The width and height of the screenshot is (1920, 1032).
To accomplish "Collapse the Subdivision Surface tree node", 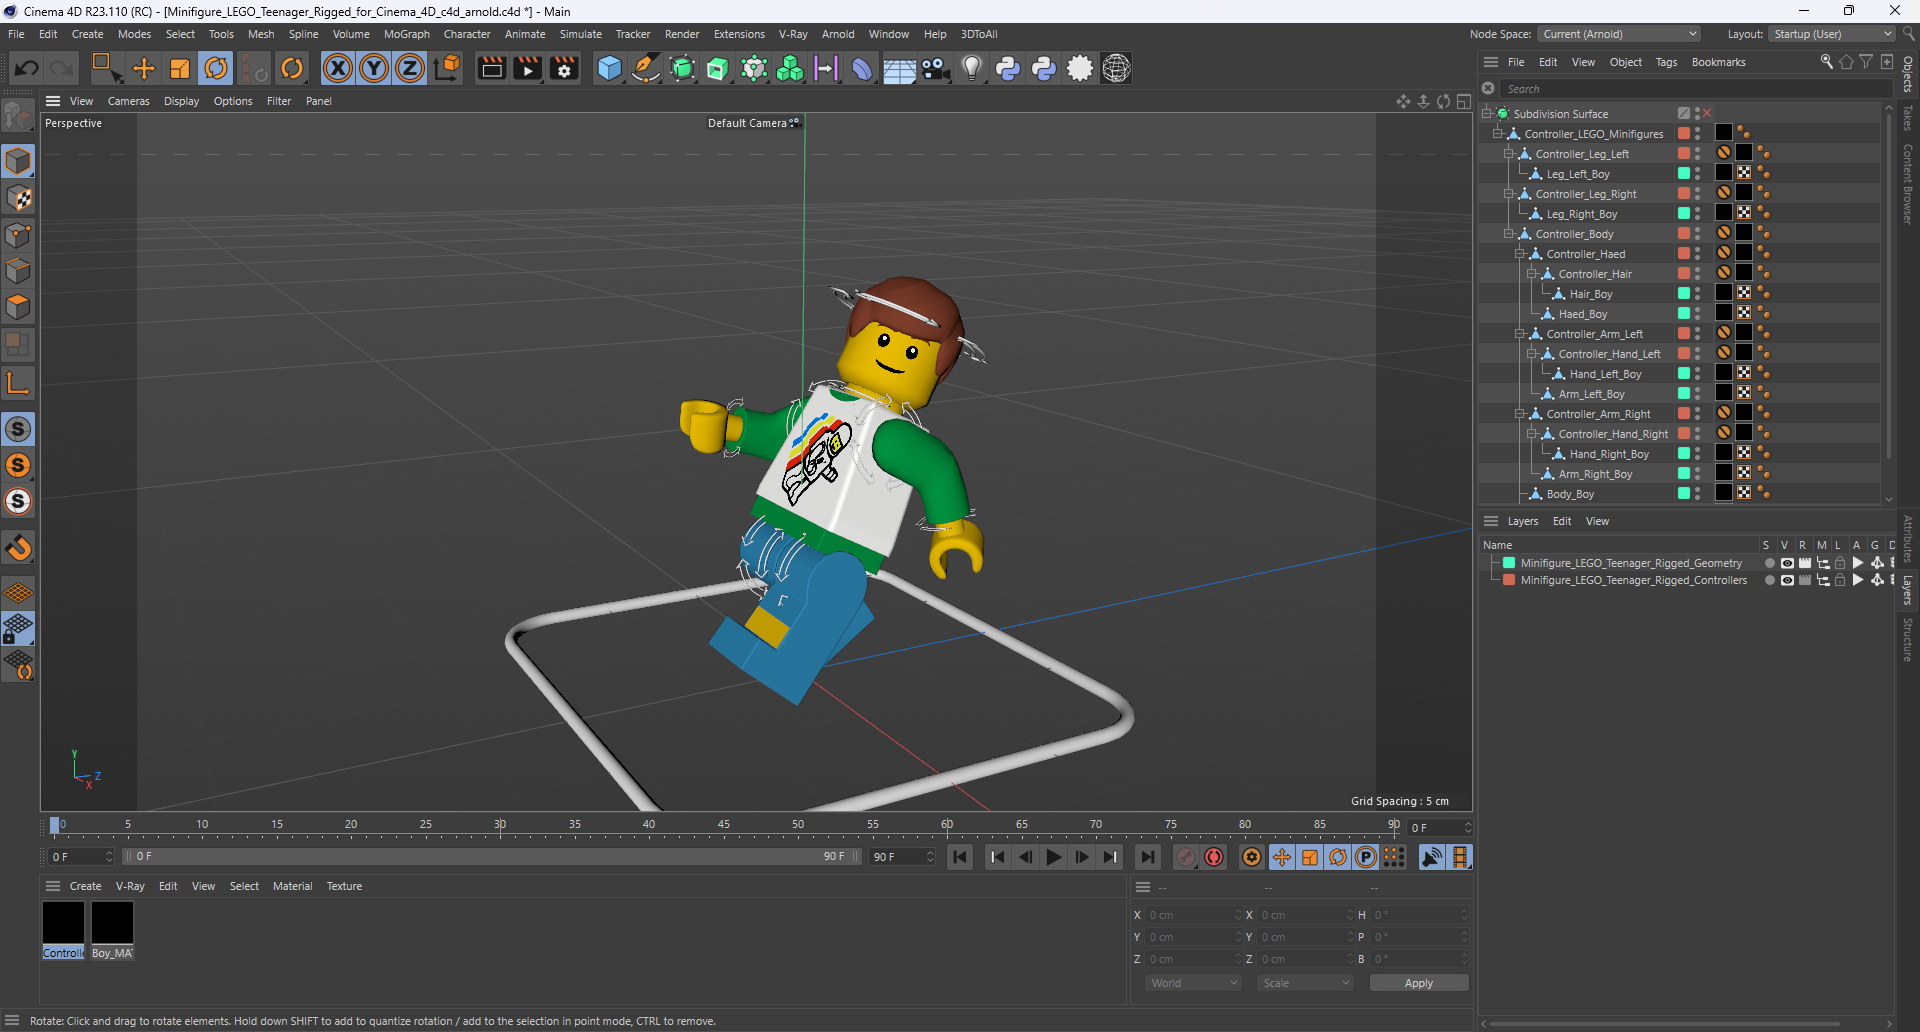I will pyautogui.click(x=1487, y=113).
